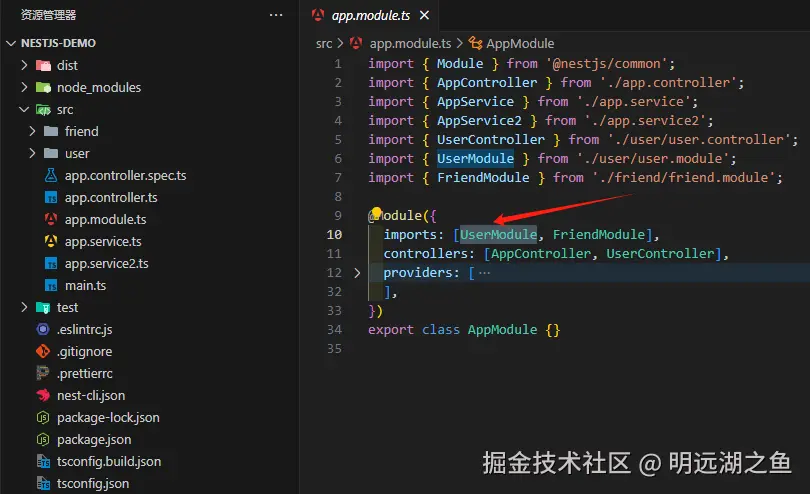810x494 pixels.
Task: Click the src breadcrumb segment
Action: [324, 44]
